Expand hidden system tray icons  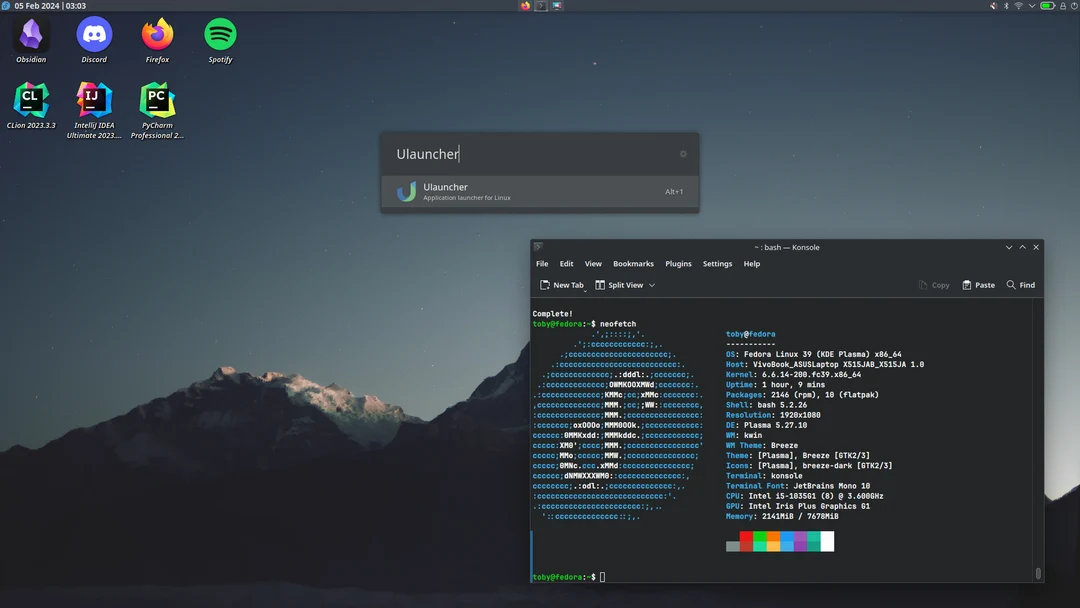click(1032, 6)
